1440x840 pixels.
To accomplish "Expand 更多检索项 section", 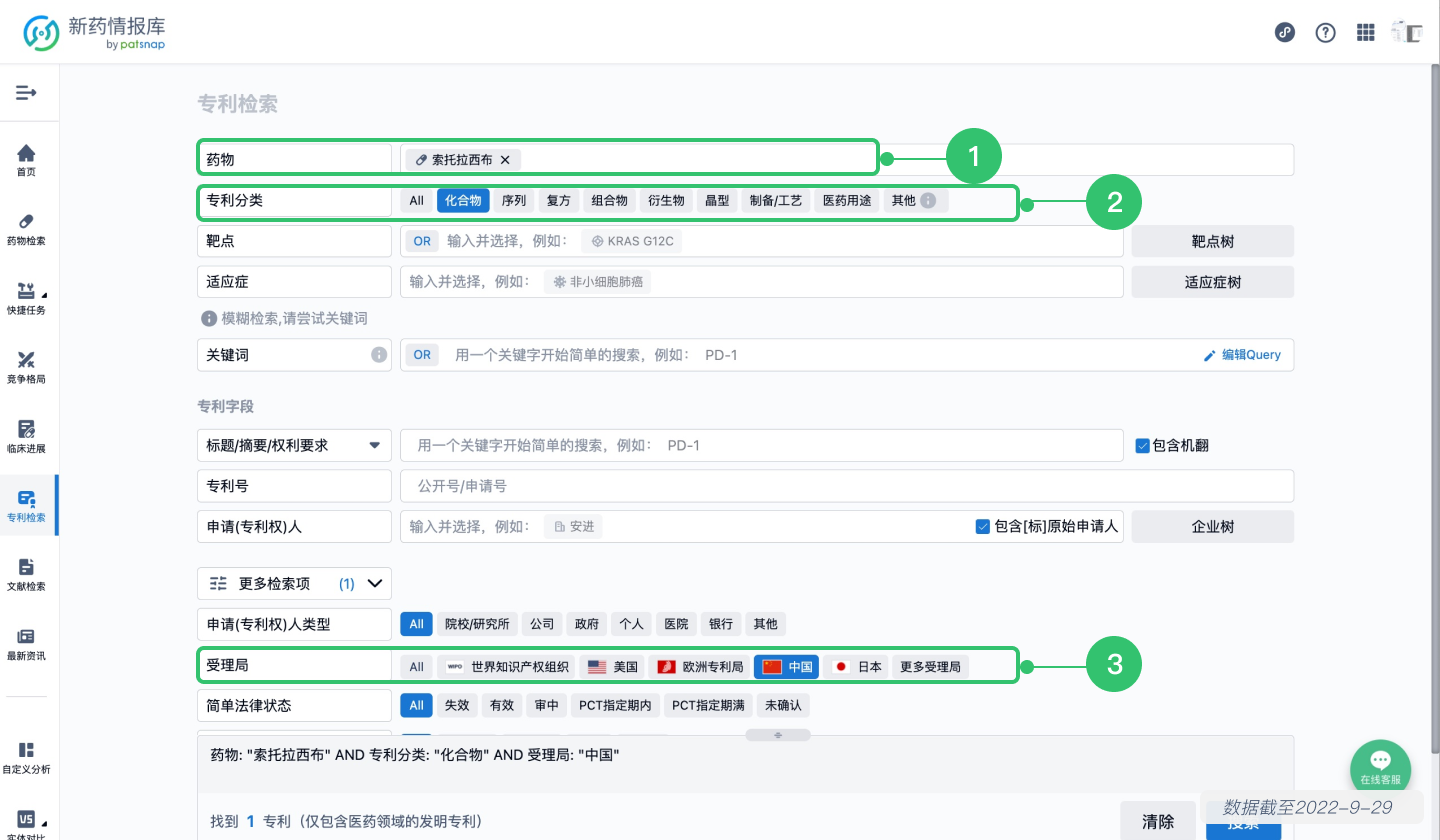I will tap(294, 583).
